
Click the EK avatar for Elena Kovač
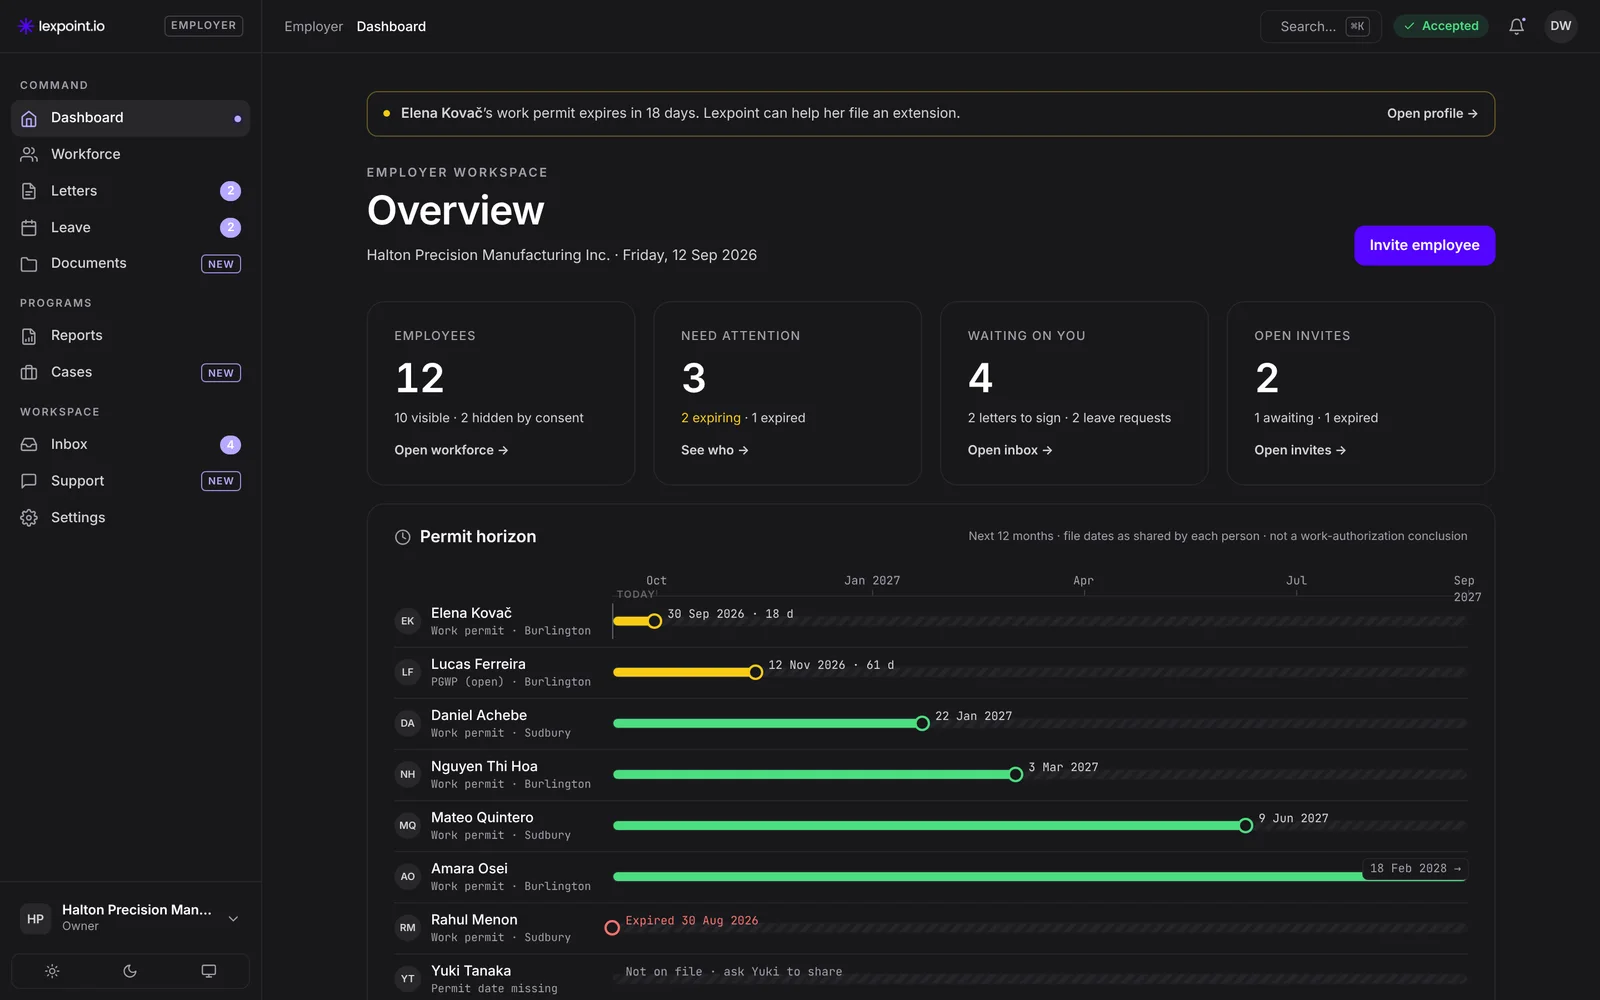(408, 621)
